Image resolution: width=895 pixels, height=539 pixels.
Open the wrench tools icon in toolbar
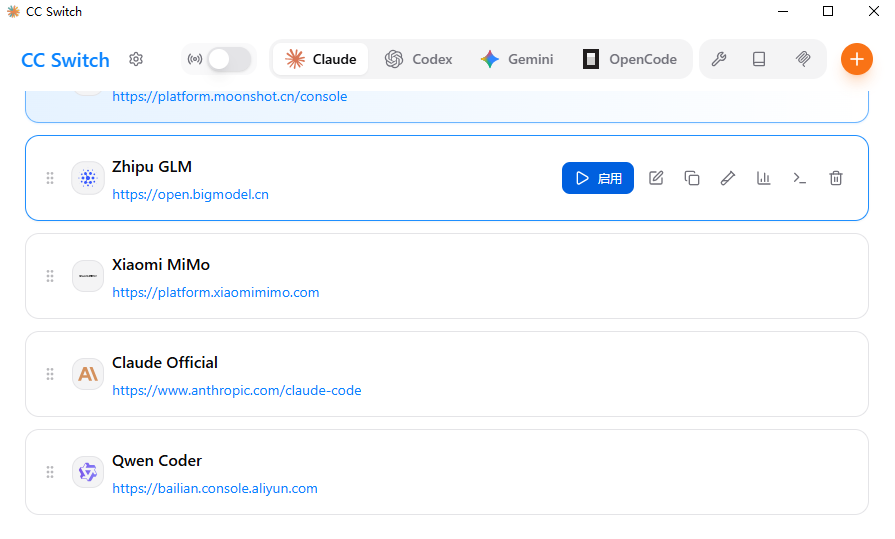coord(719,59)
